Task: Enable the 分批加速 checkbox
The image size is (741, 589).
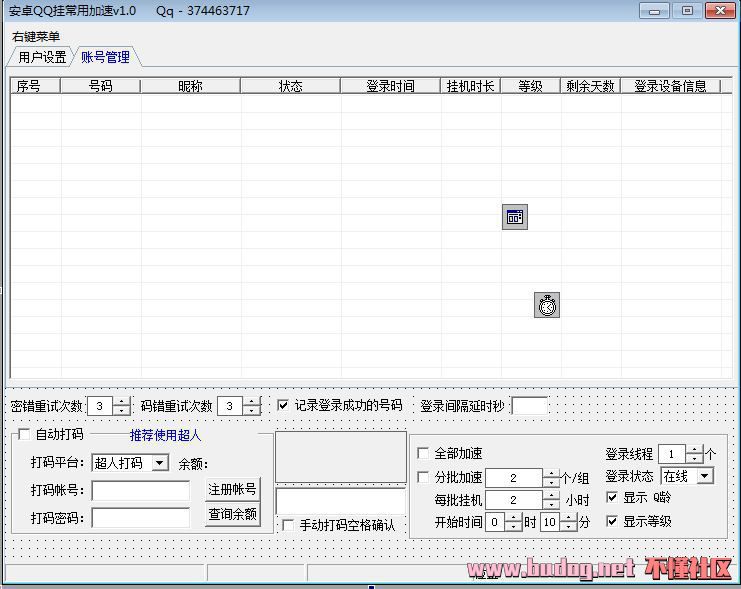Action: pyautogui.click(x=423, y=477)
